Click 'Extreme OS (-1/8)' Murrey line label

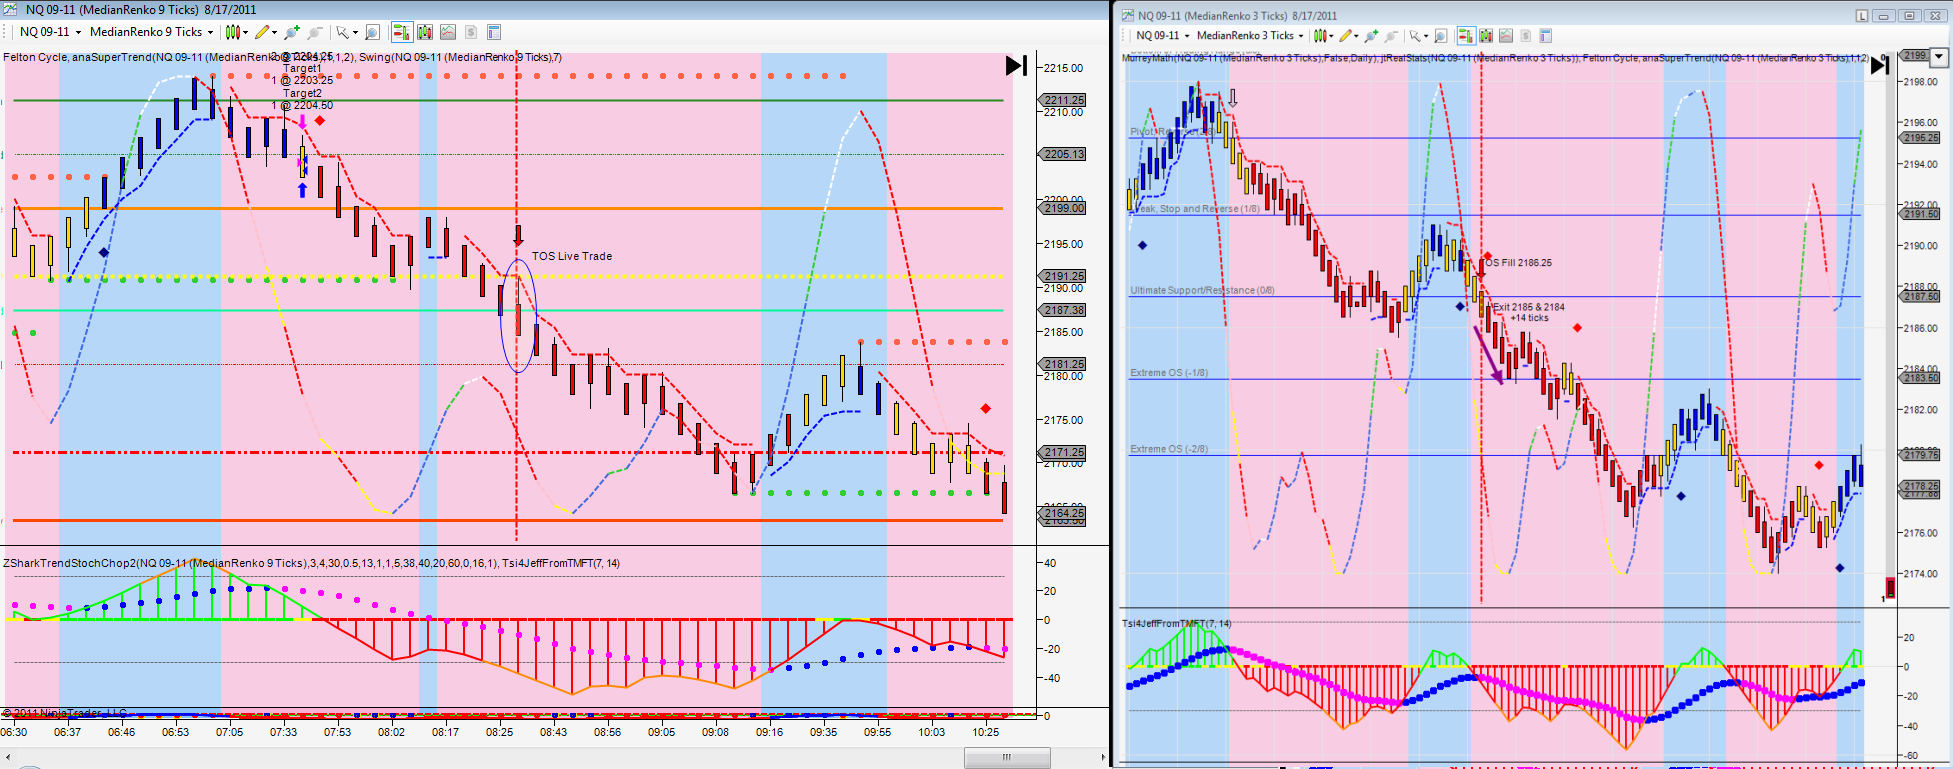pos(1169,373)
